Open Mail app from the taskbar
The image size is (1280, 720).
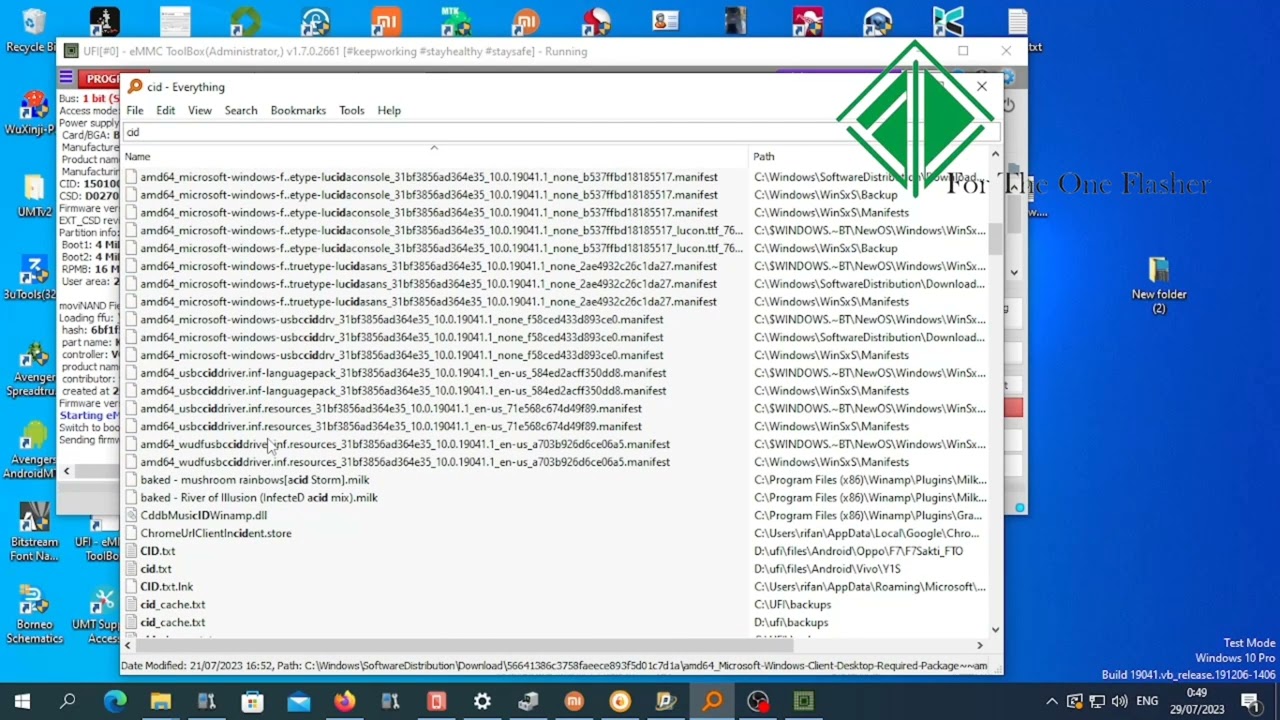click(x=298, y=701)
